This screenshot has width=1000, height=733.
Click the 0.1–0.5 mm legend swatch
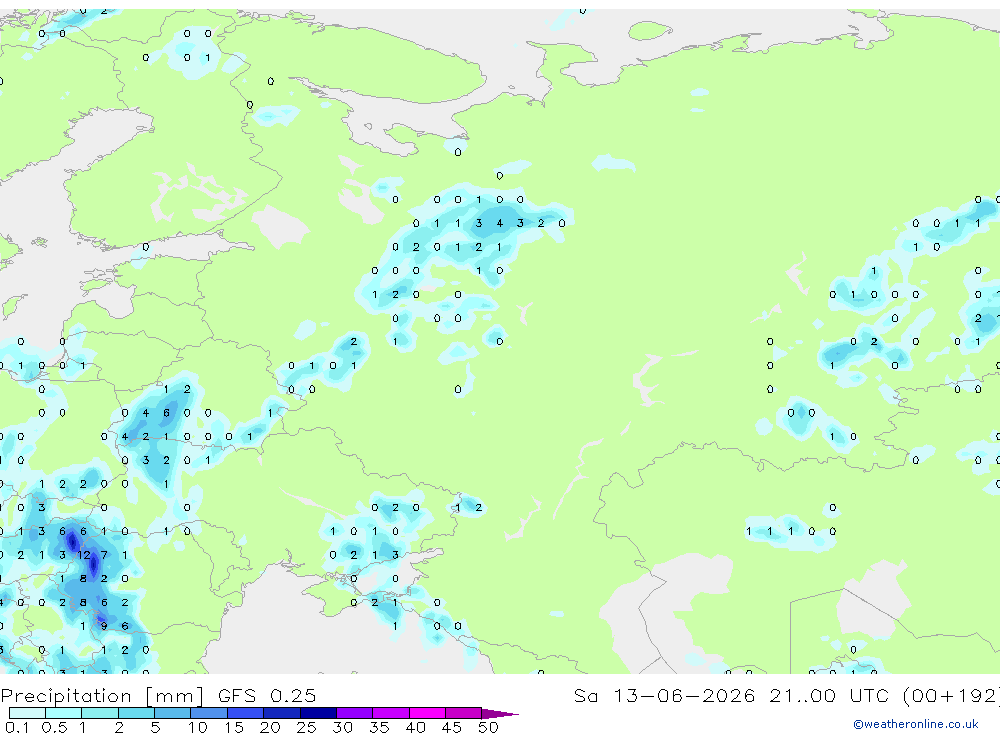[27, 713]
